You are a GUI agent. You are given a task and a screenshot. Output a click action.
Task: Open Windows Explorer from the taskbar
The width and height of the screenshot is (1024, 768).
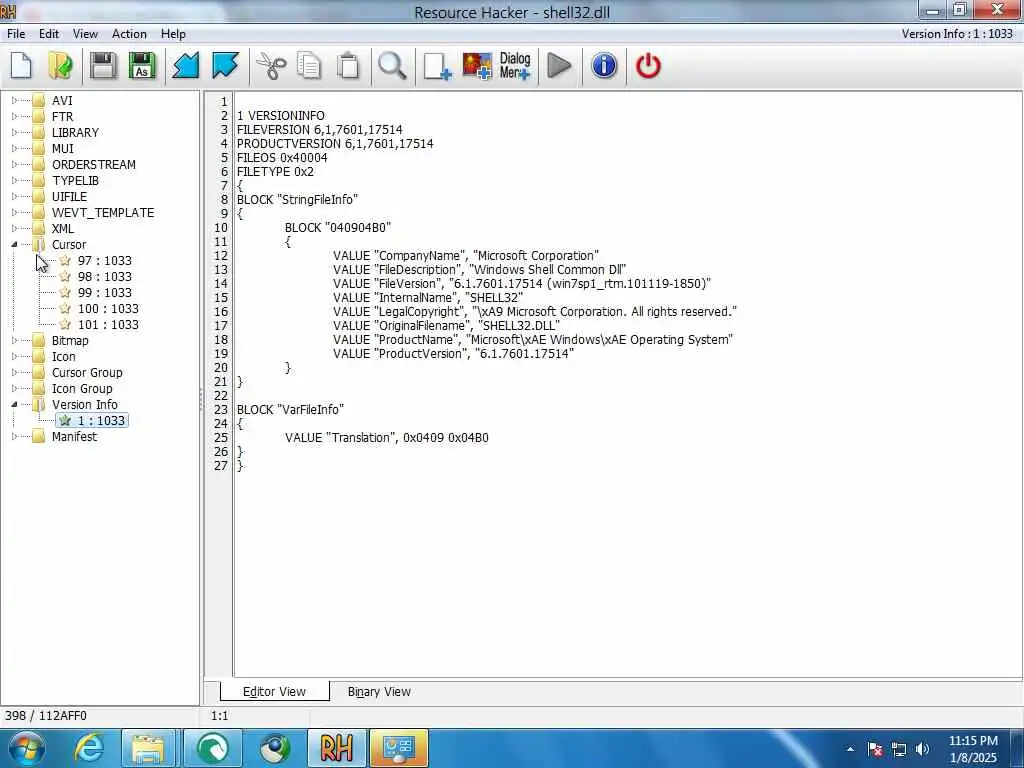(148, 748)
